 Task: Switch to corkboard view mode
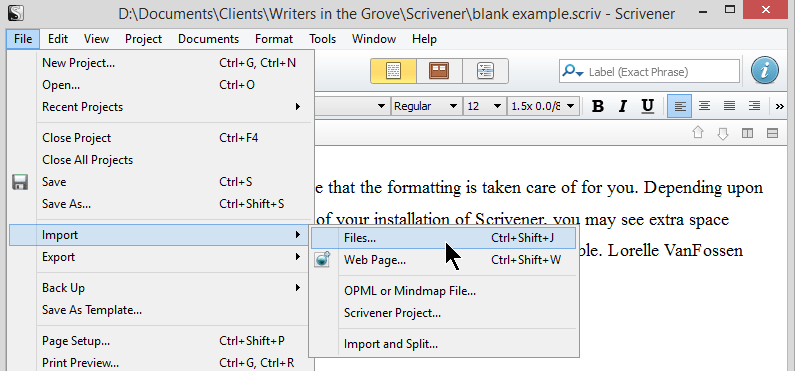pos(439,71)
